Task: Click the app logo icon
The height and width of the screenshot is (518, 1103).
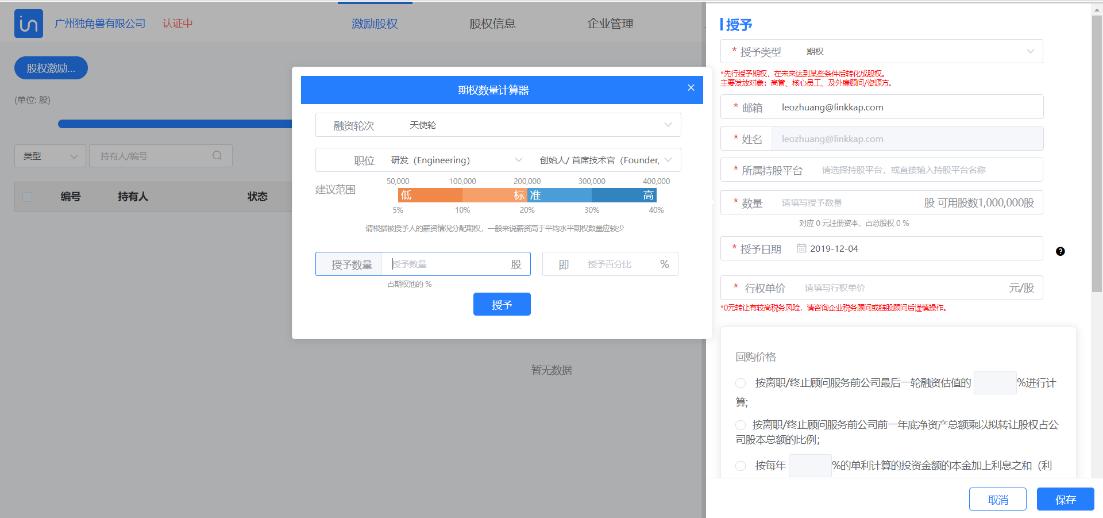Action: tap(28, 23)
